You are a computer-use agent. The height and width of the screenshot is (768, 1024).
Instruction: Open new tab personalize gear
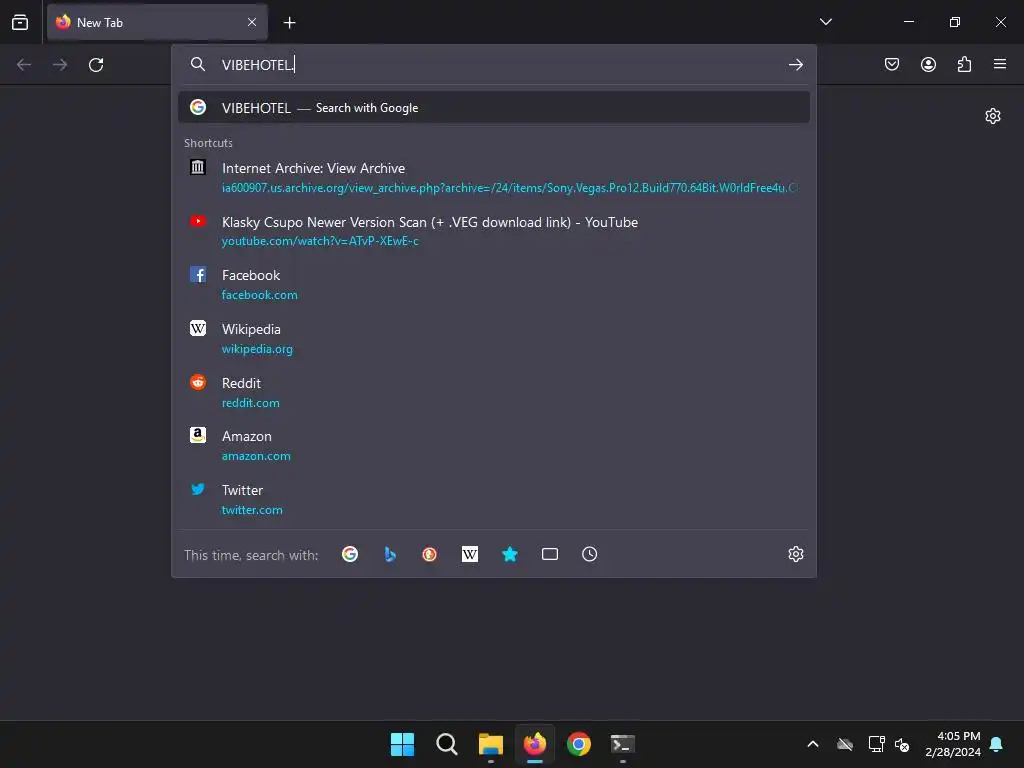993,116
